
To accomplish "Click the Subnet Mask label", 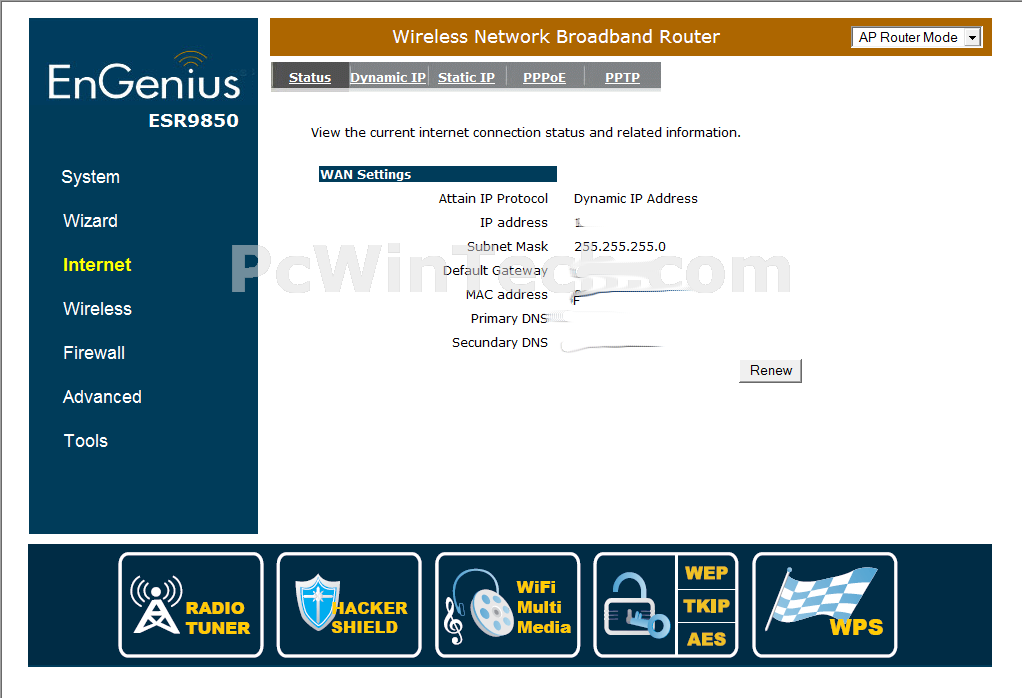I will click(x=508, y=246).
